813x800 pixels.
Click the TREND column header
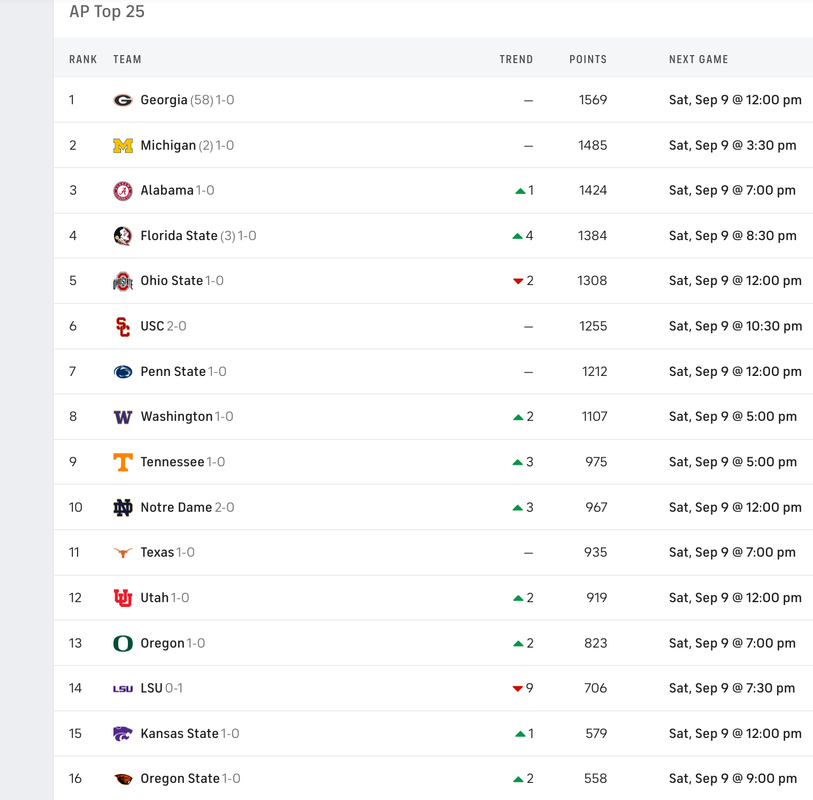tap(516, 60)
